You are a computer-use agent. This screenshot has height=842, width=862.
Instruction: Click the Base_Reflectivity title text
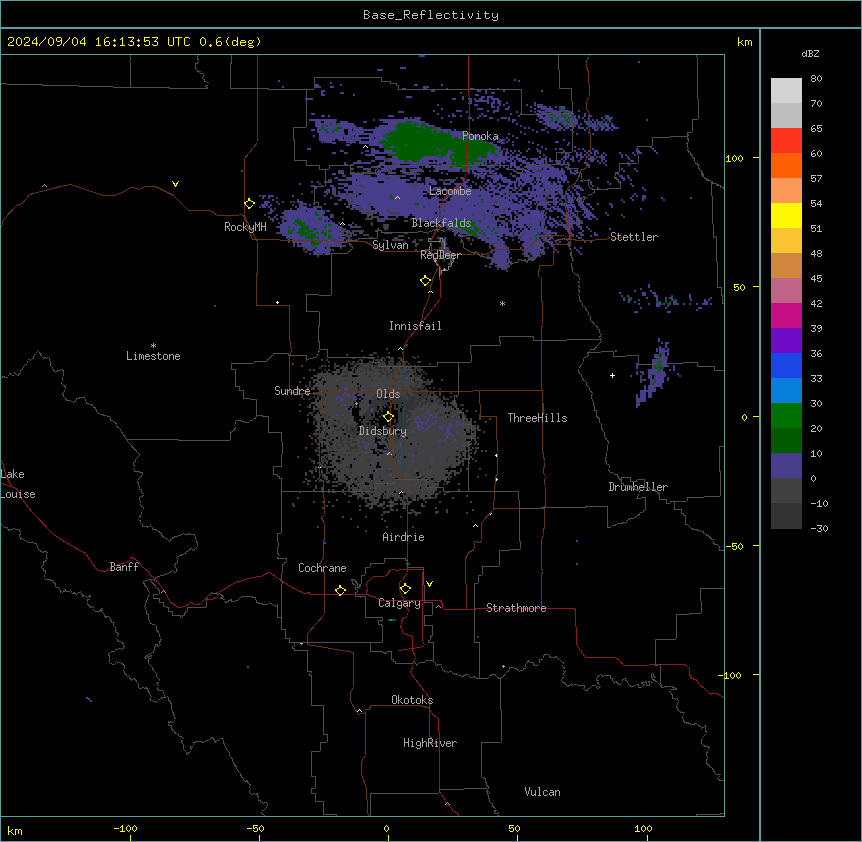(431, 15)
